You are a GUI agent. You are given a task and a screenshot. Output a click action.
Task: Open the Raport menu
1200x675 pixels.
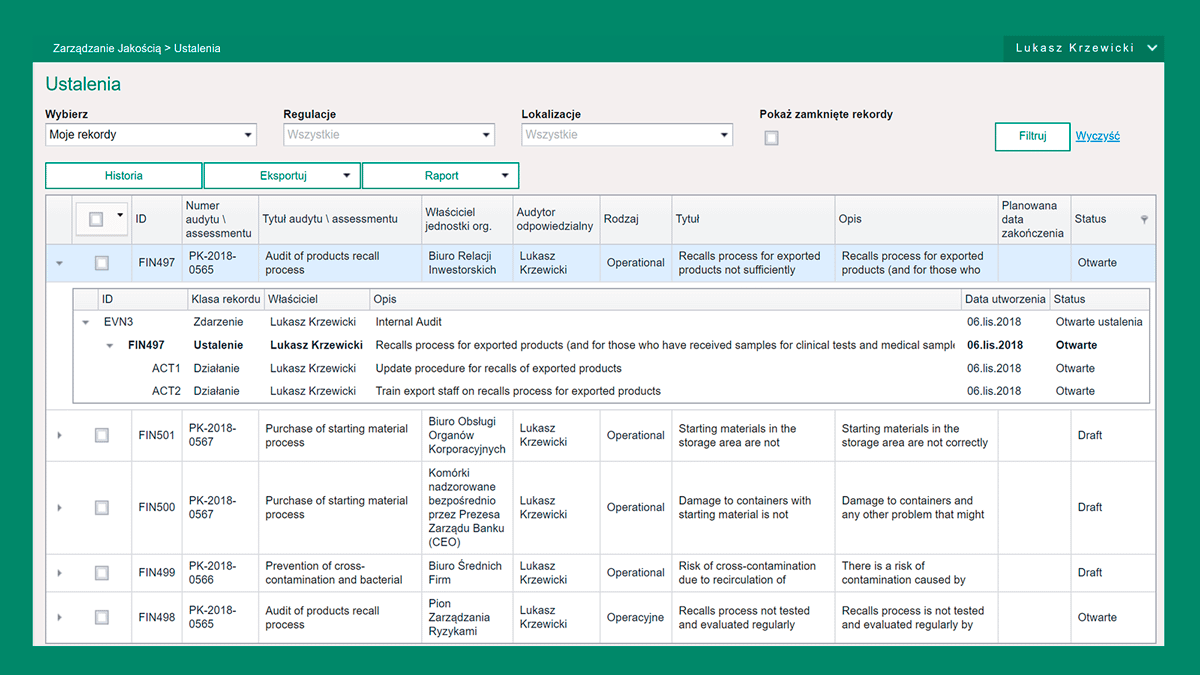pyautogui.click(x=440, y=176)
